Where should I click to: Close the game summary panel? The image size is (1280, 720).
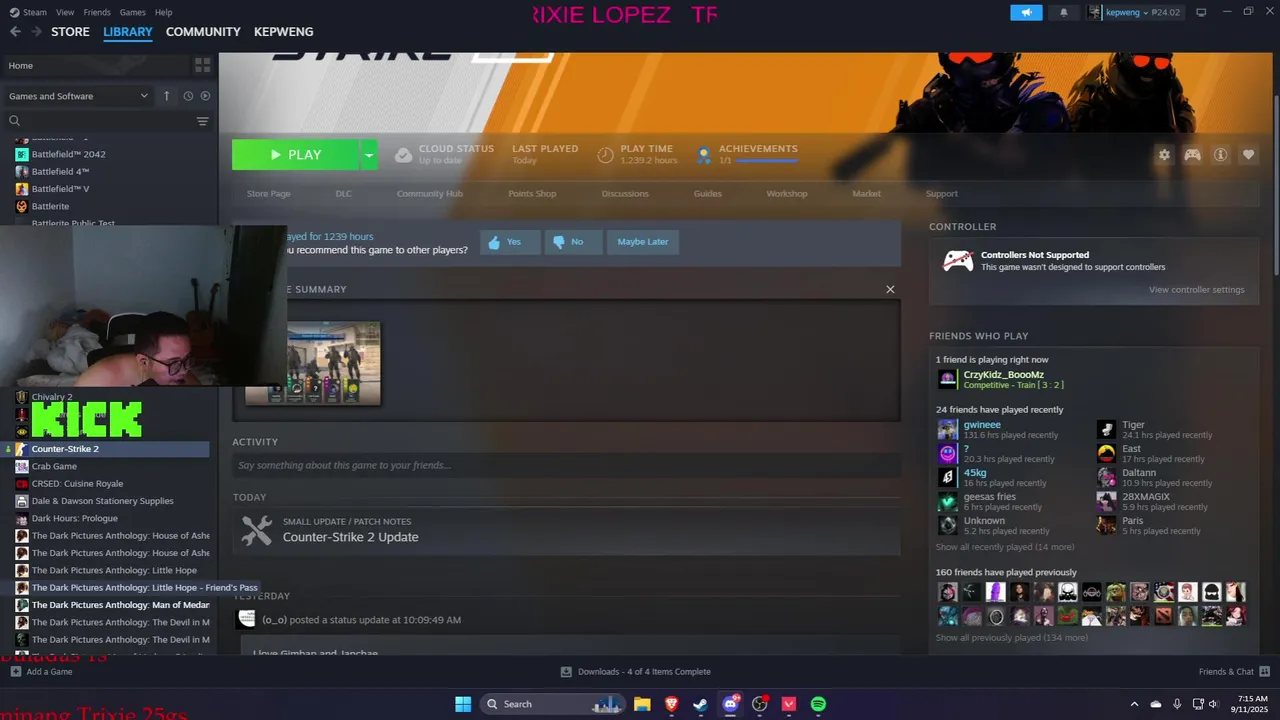click(890, 289)
